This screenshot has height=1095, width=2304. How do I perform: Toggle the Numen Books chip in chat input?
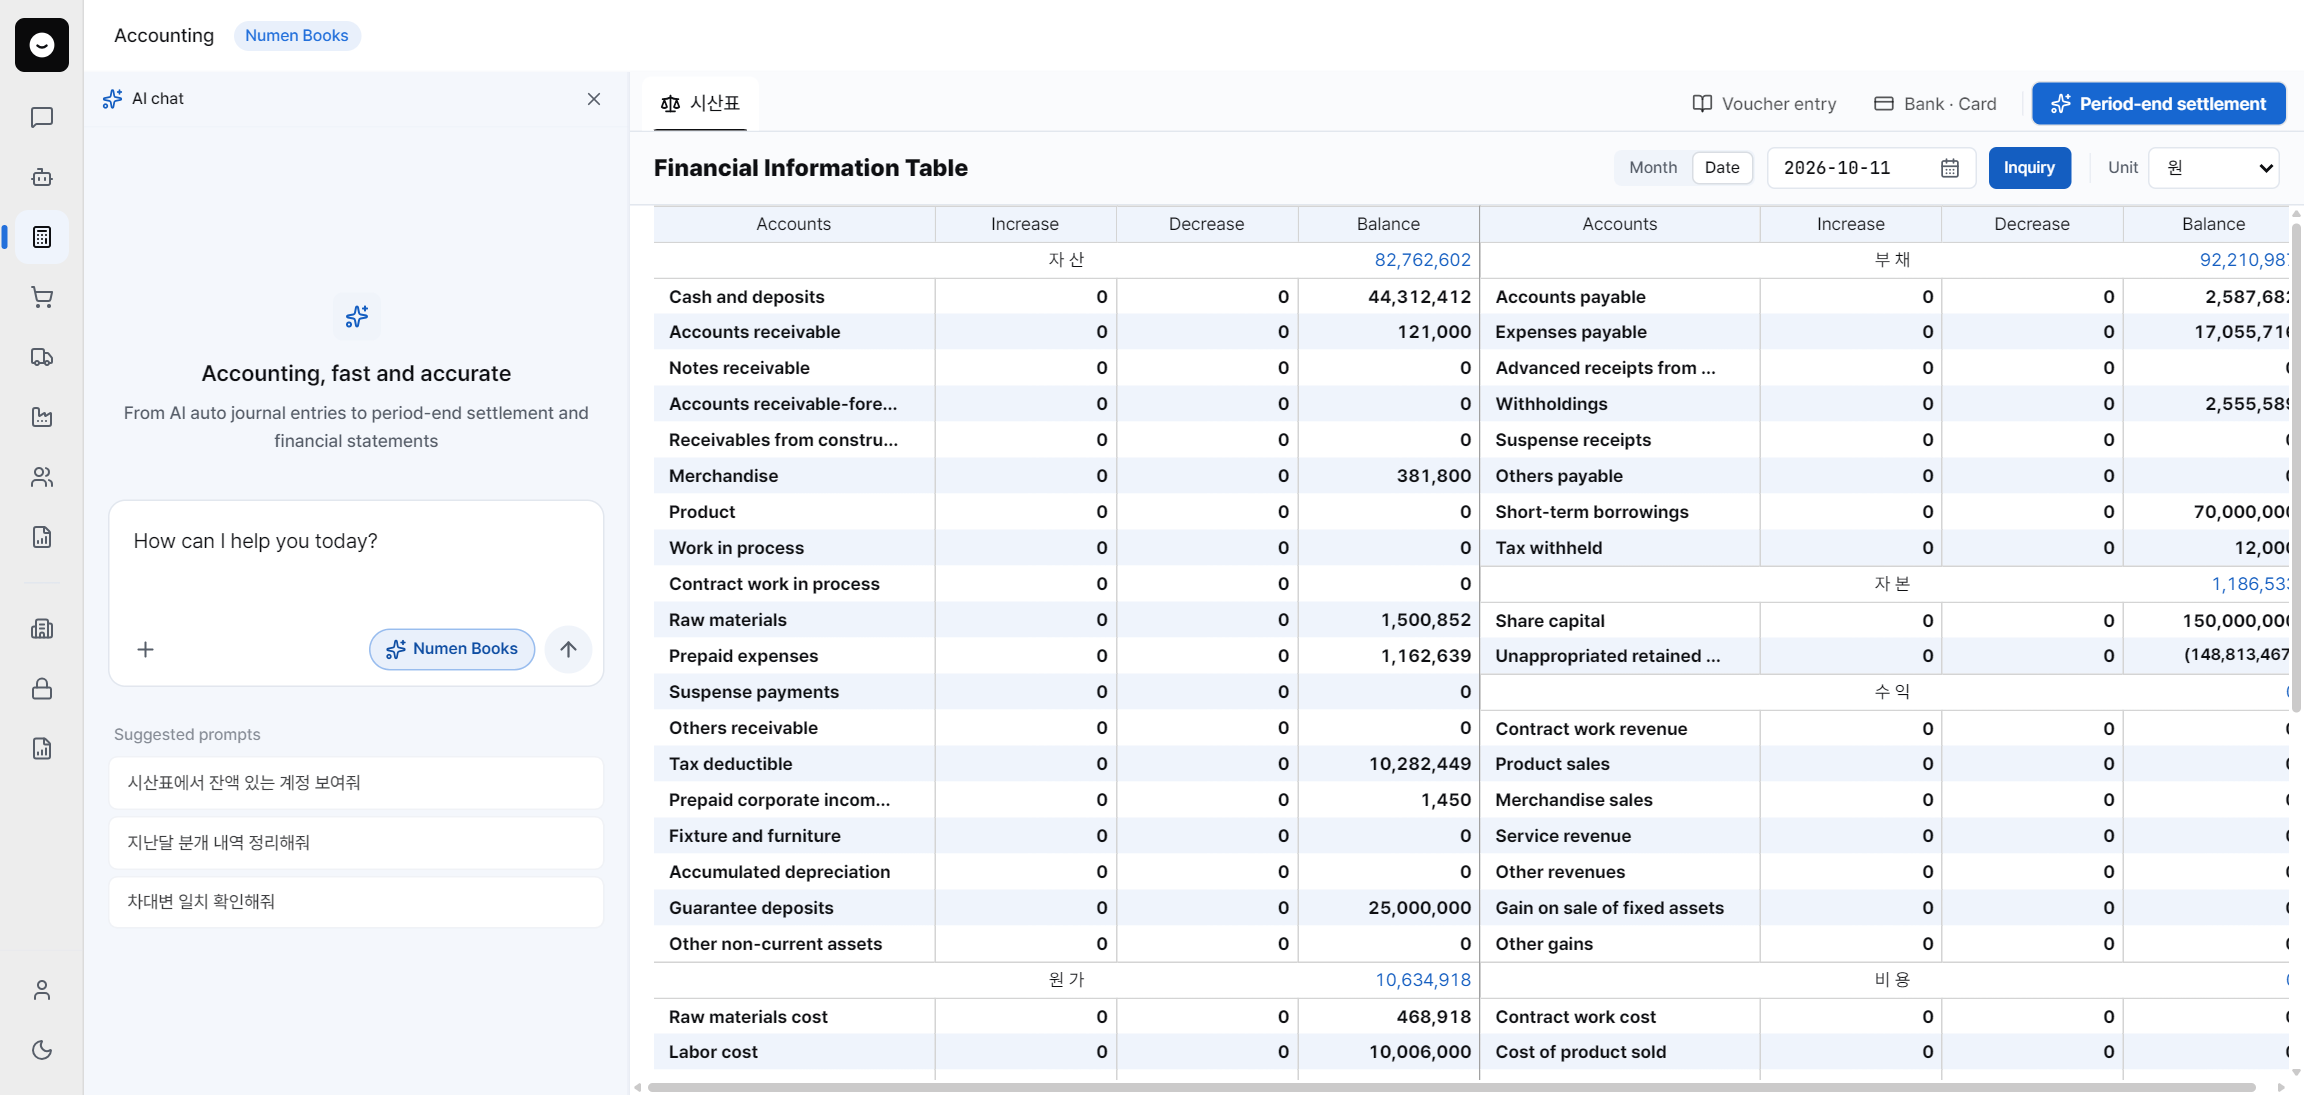pos(452,649)
